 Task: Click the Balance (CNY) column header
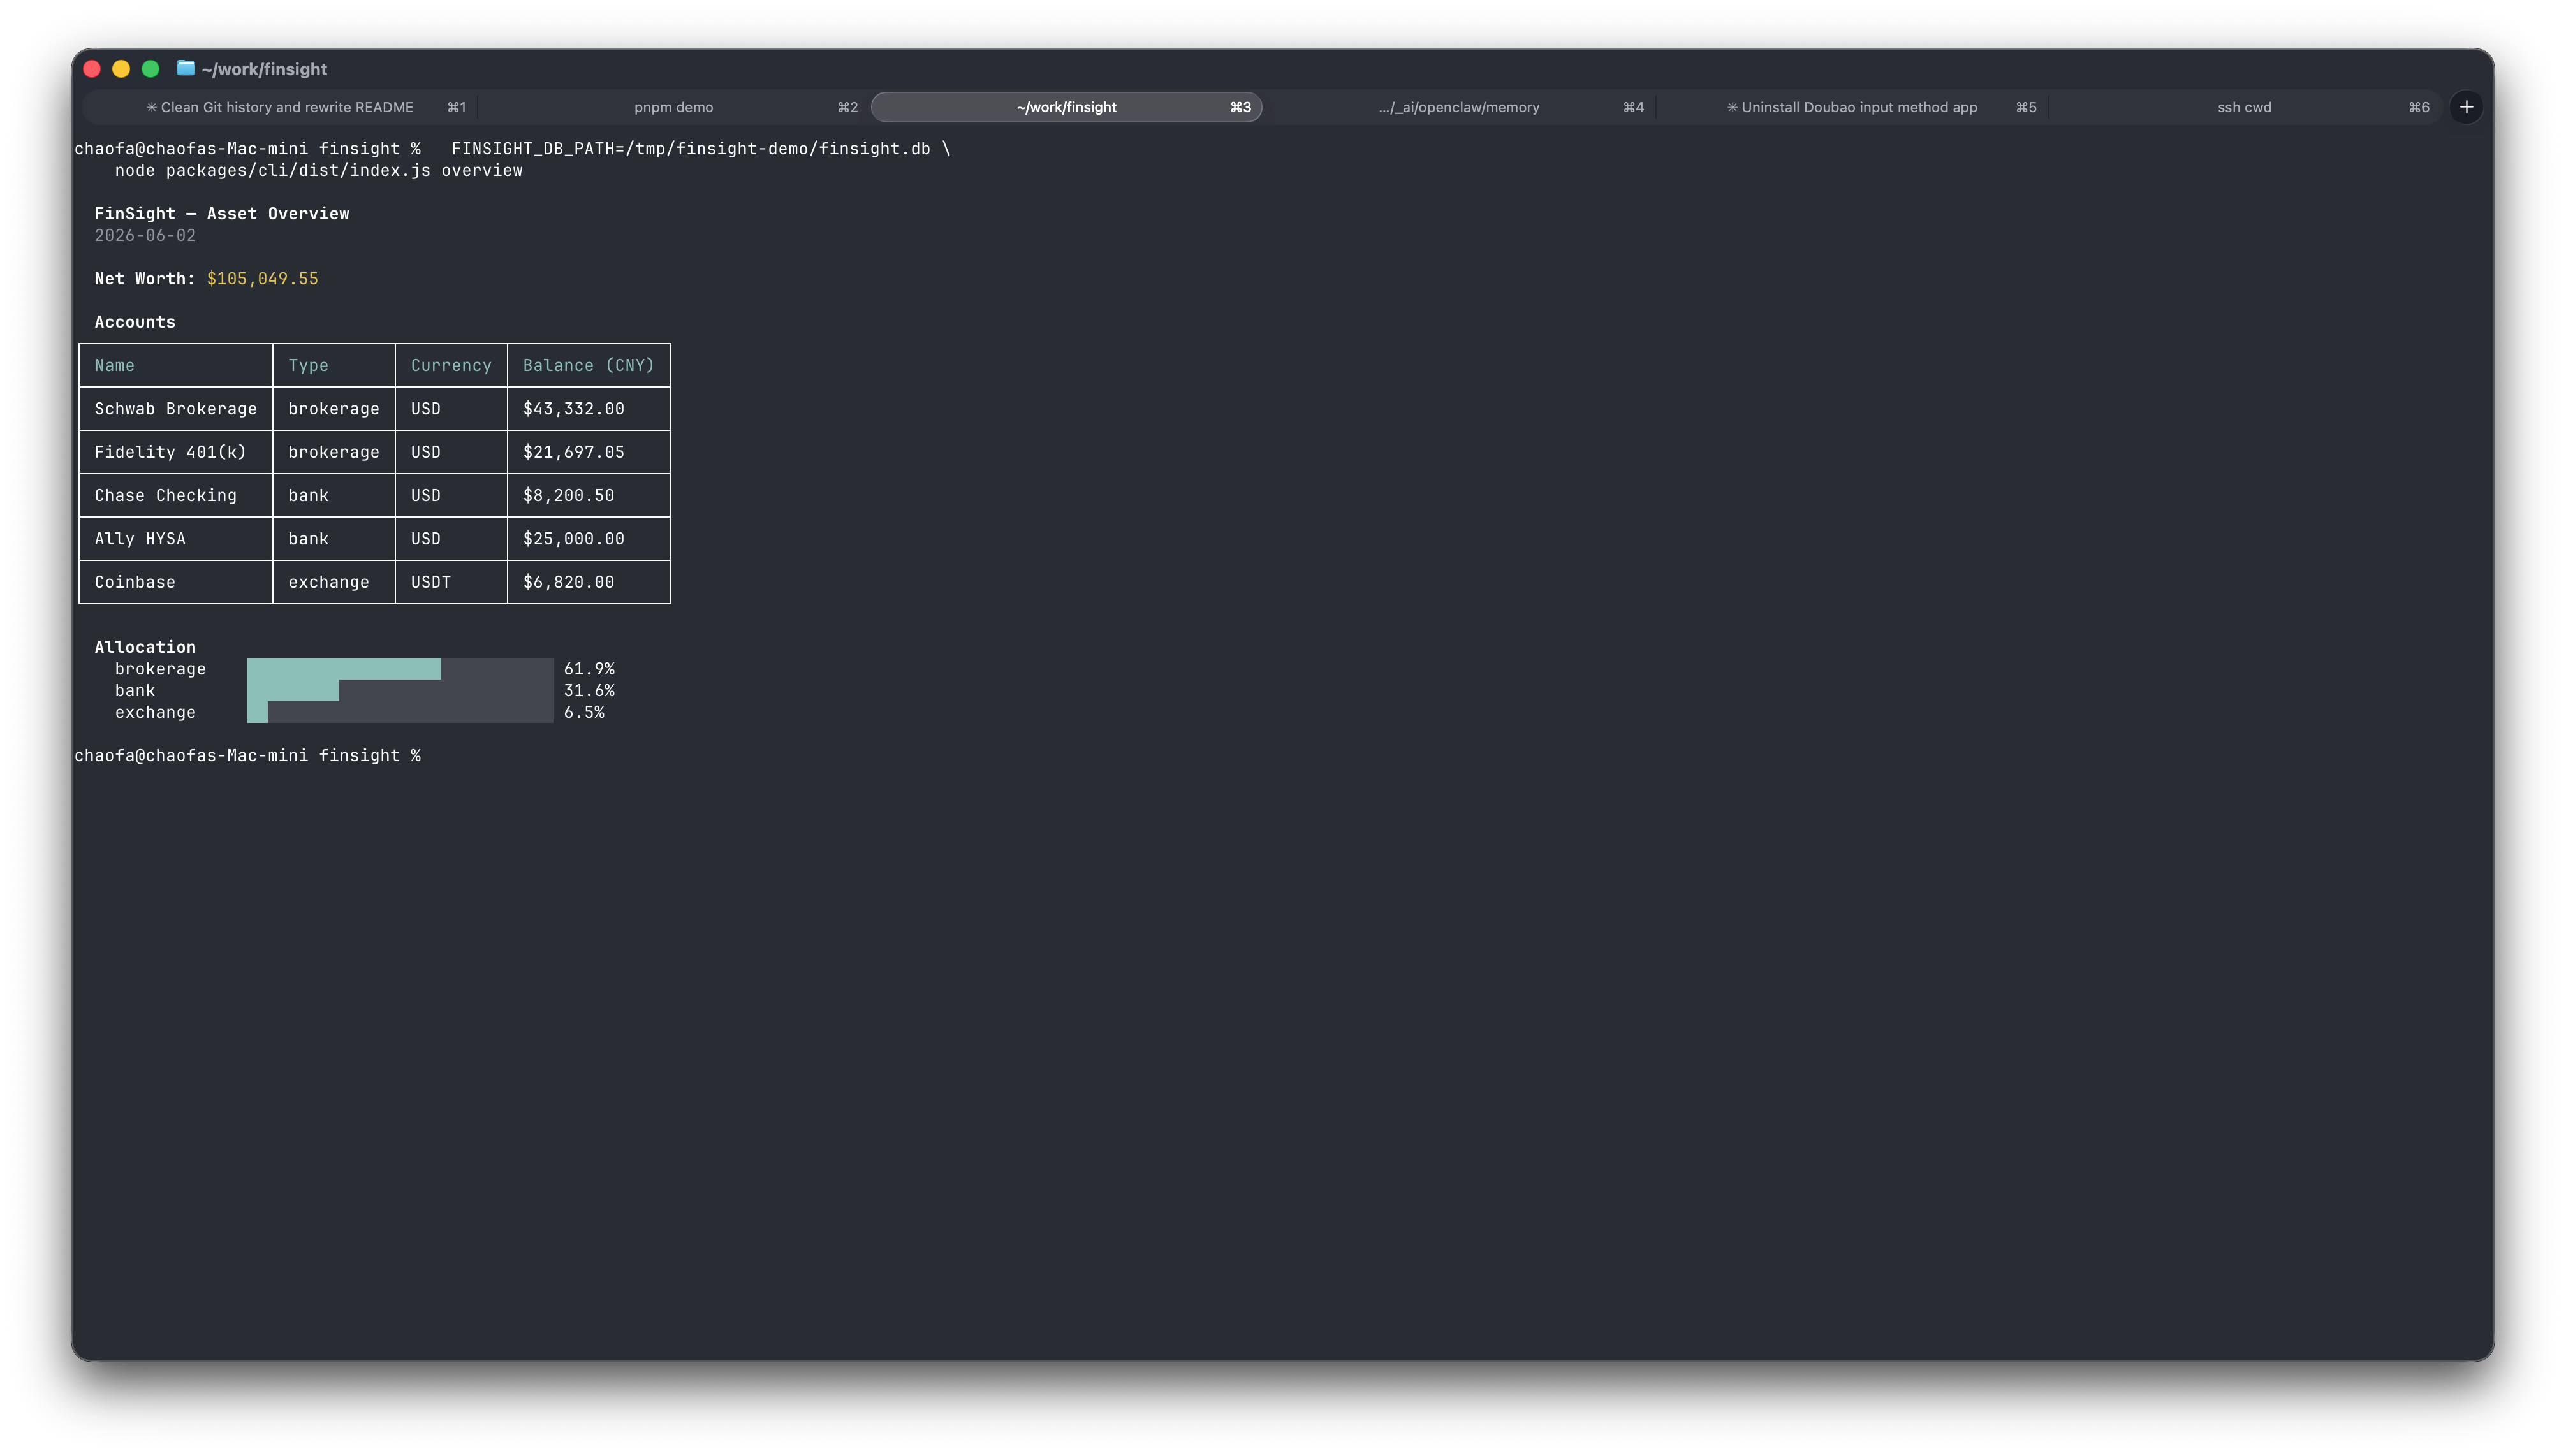588,366
